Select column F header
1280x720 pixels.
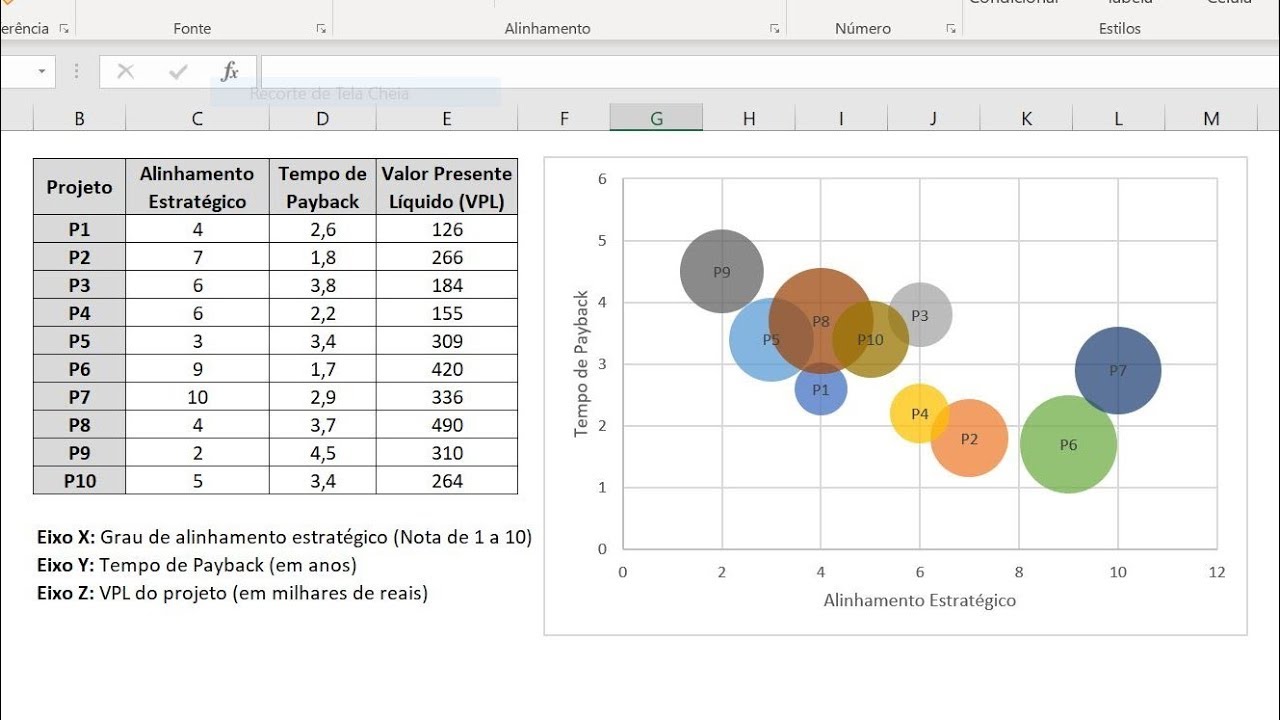564,119
